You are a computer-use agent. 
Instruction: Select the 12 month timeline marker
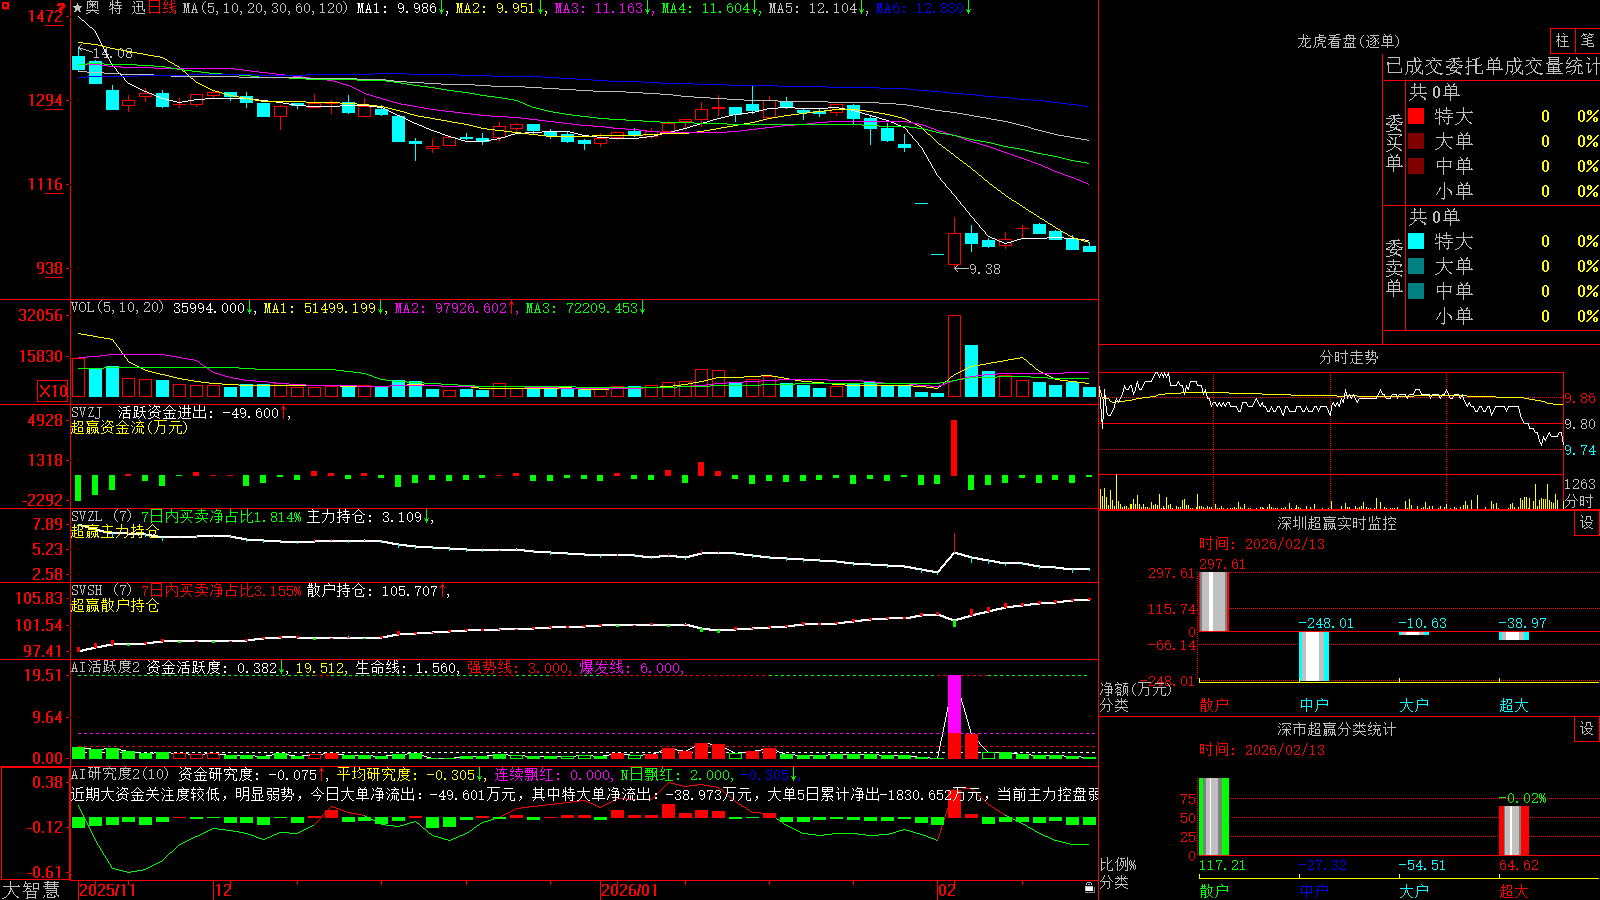click(x=224, y=890)
